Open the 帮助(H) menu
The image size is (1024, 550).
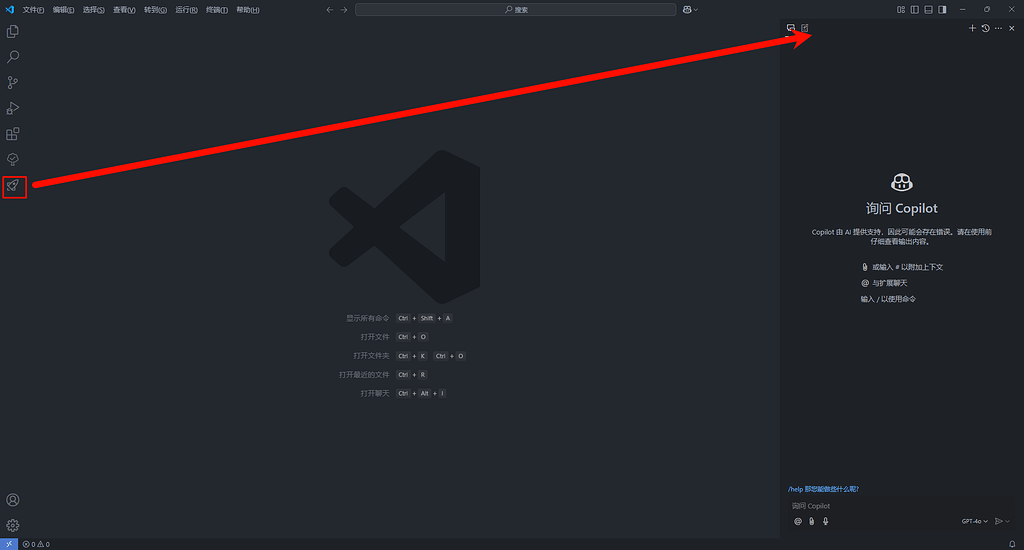coord(248,10)
